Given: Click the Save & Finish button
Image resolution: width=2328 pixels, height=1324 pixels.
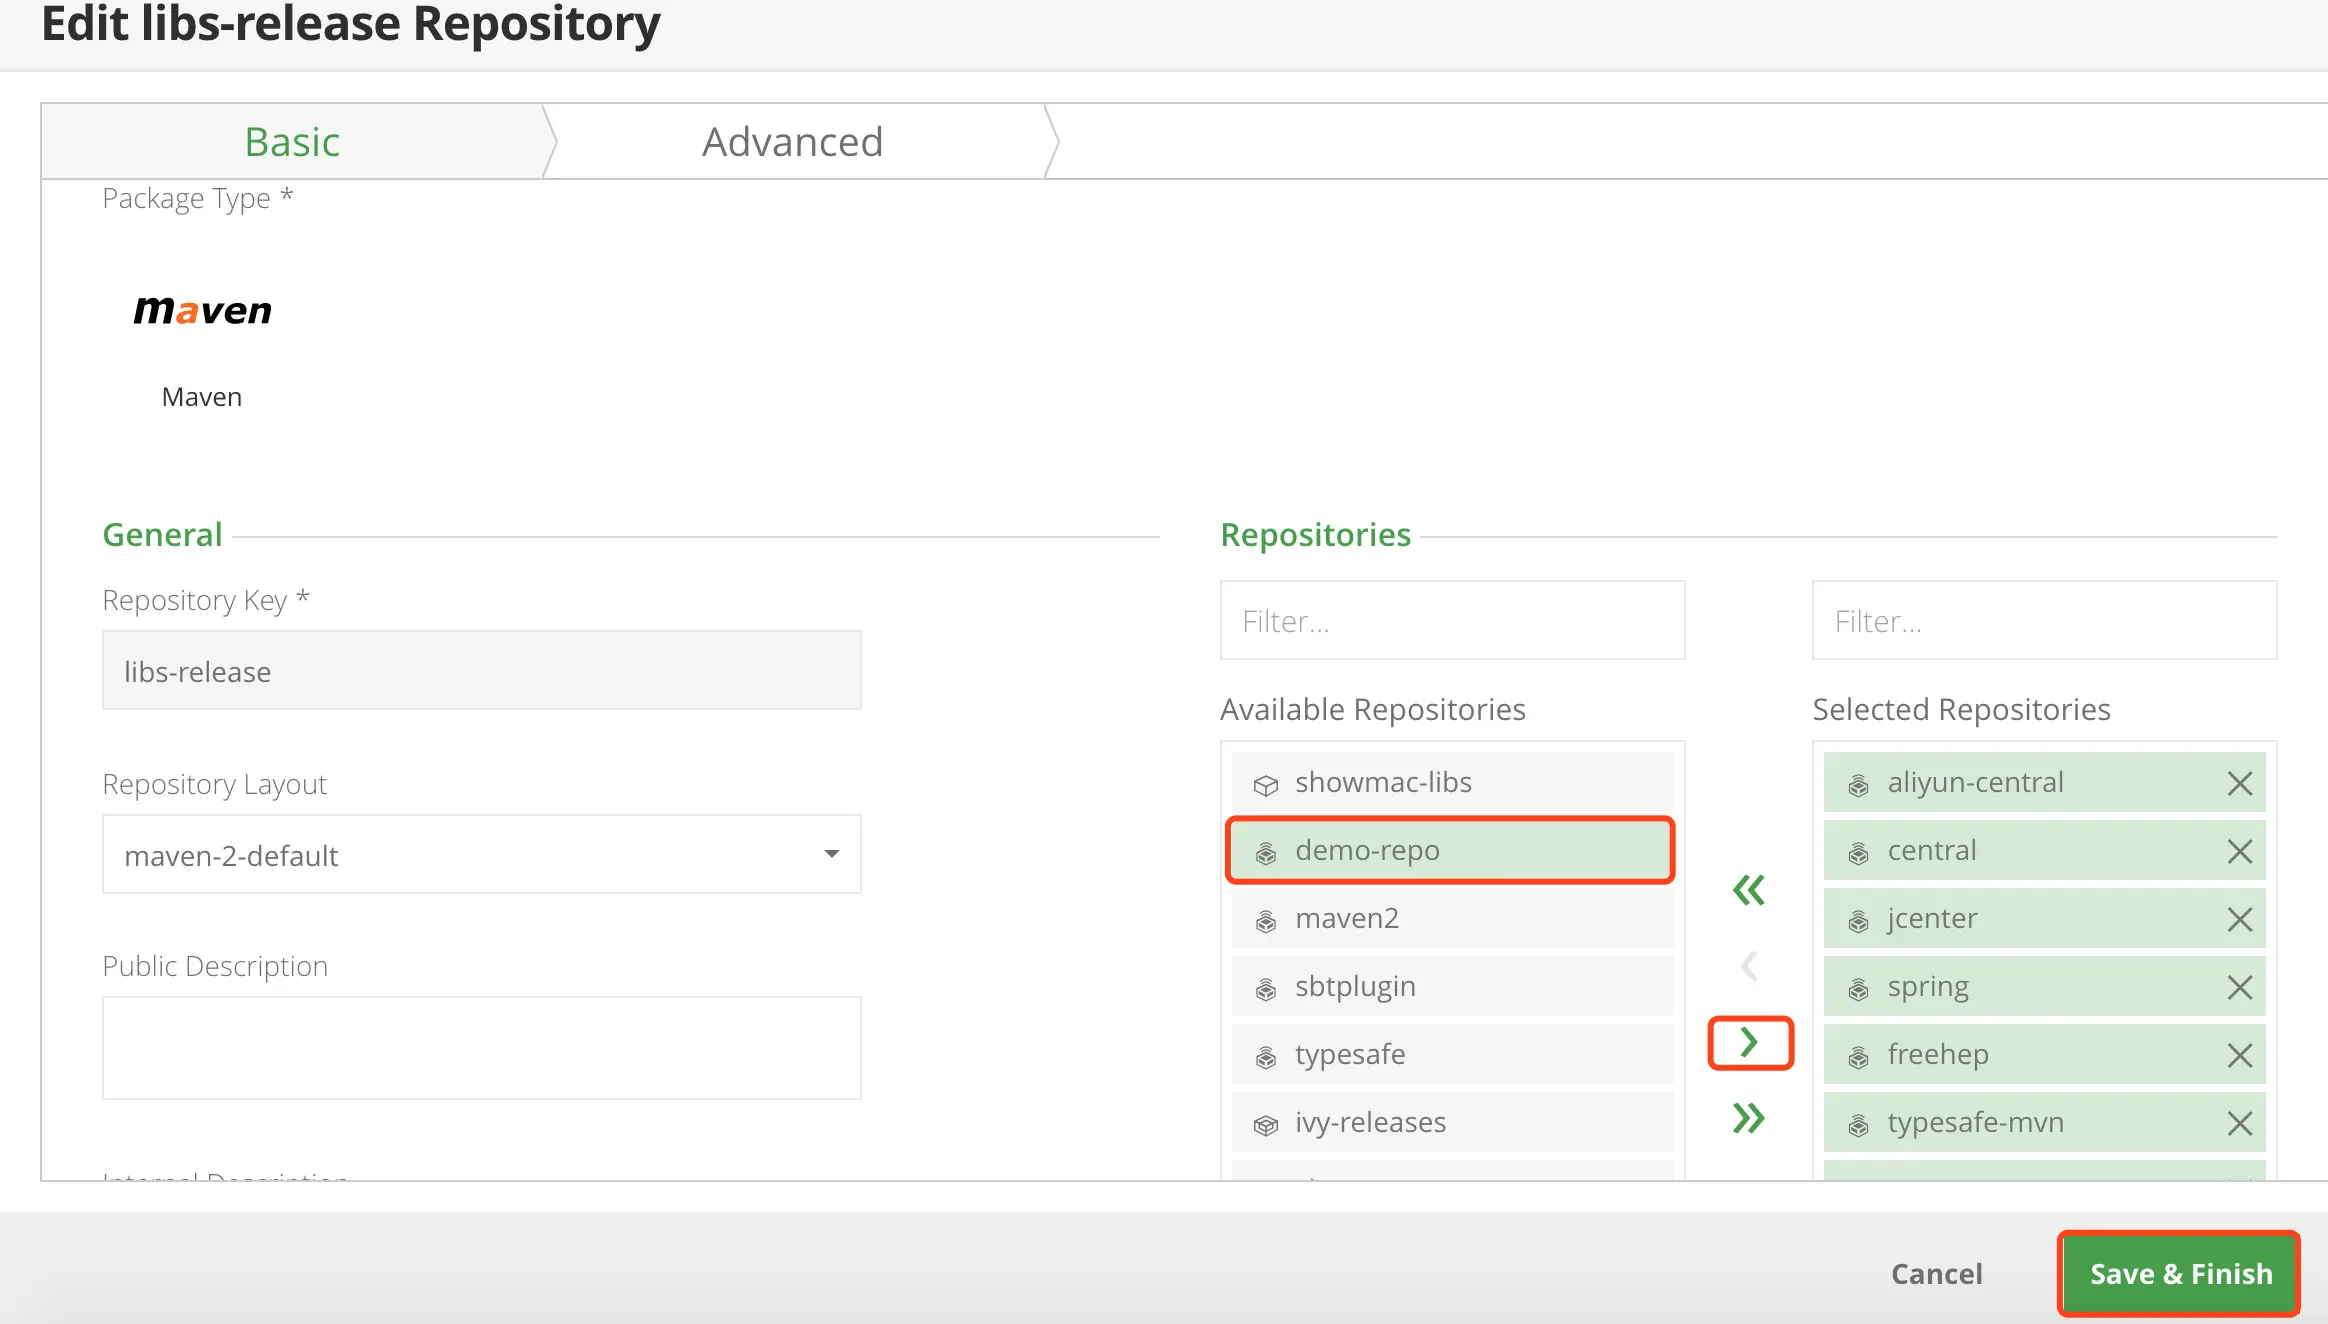Looking at the screenshot, I should click(2180, 1273).
